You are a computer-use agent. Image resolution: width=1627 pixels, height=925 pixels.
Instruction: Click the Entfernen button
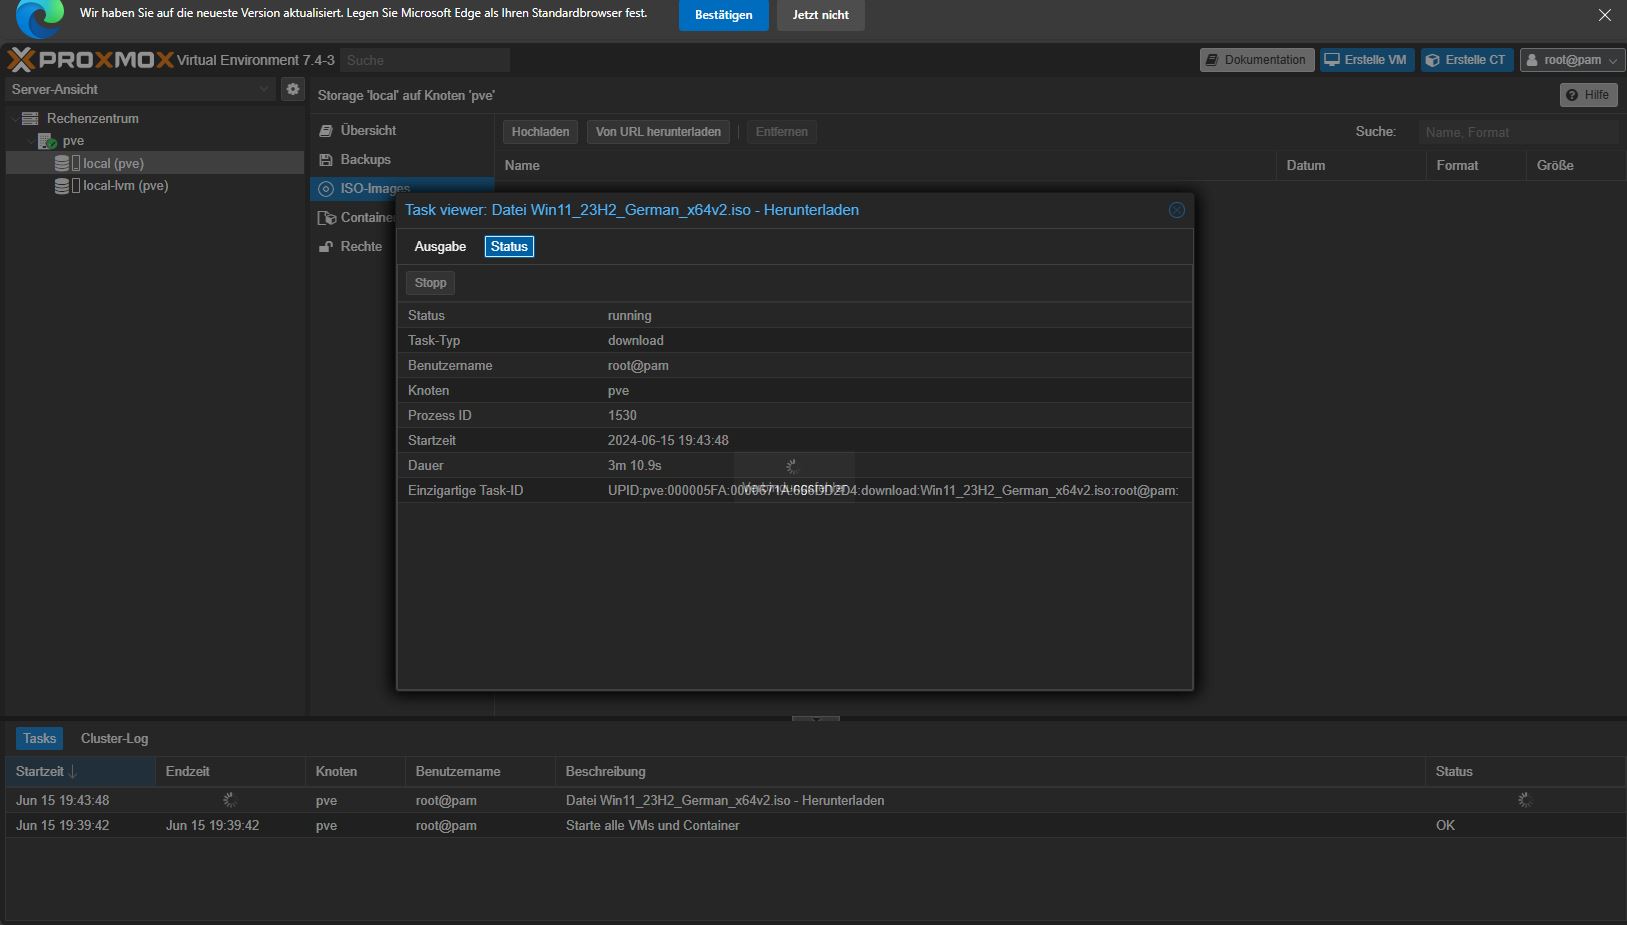[782, 132]
